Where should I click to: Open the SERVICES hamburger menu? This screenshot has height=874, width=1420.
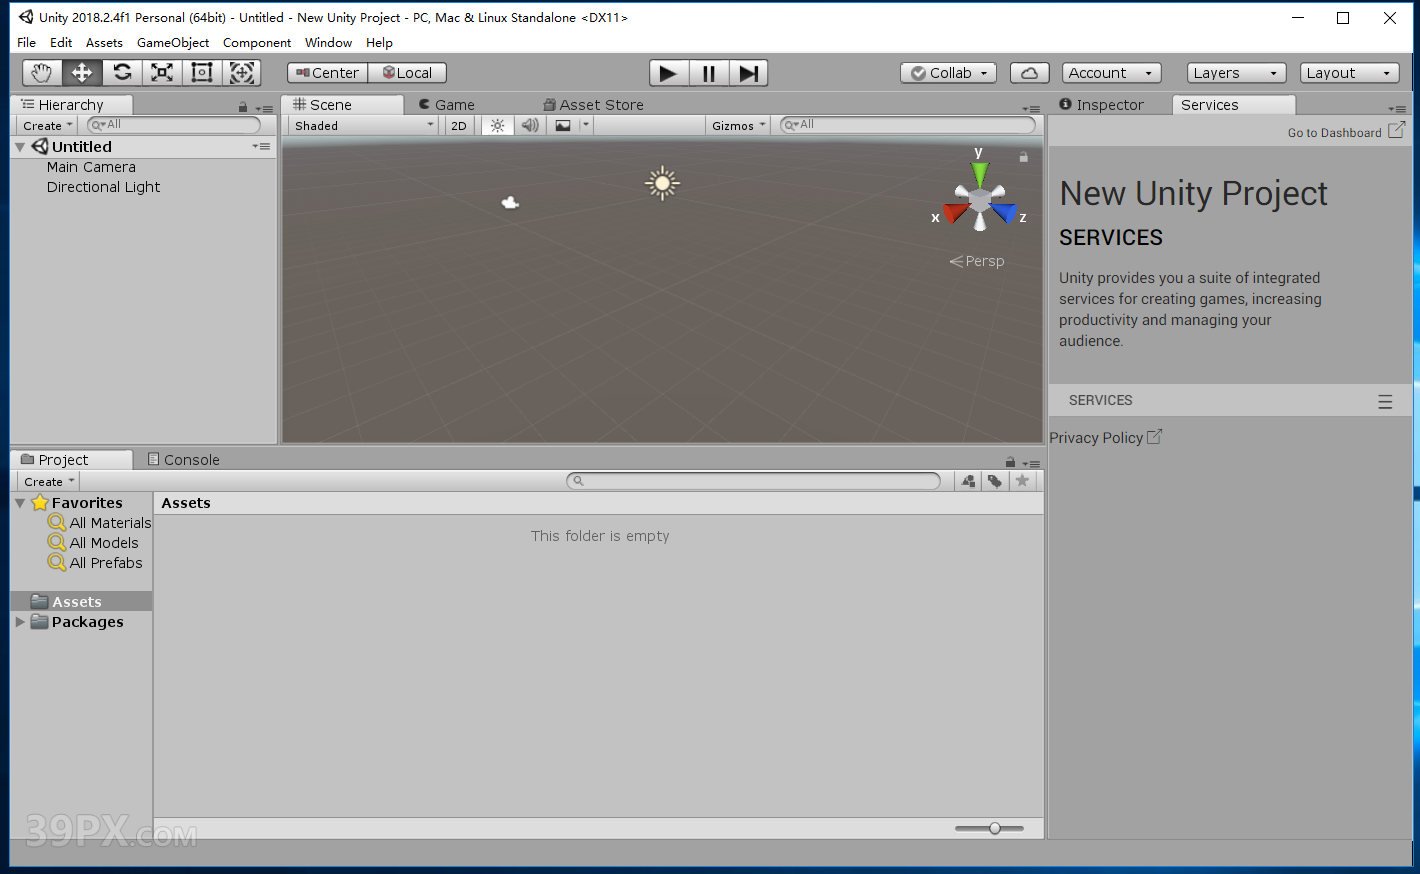click(x=1385, y=401)
